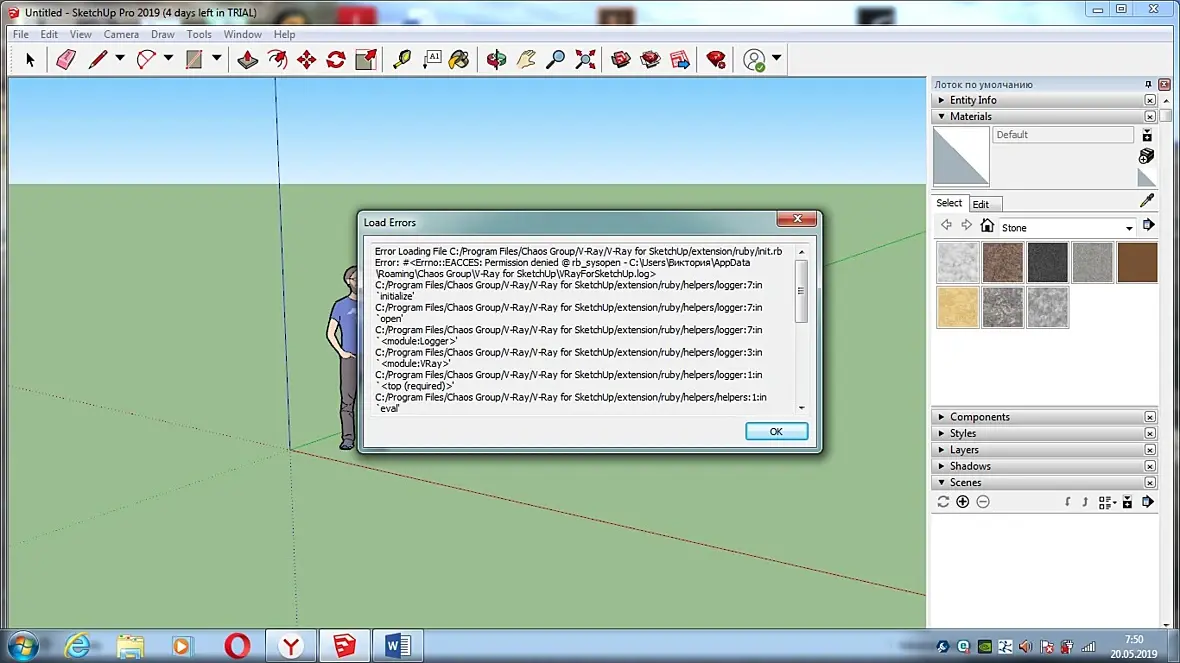
Task: Open the Extension Warehouse
Action: [x=650, y=59]
